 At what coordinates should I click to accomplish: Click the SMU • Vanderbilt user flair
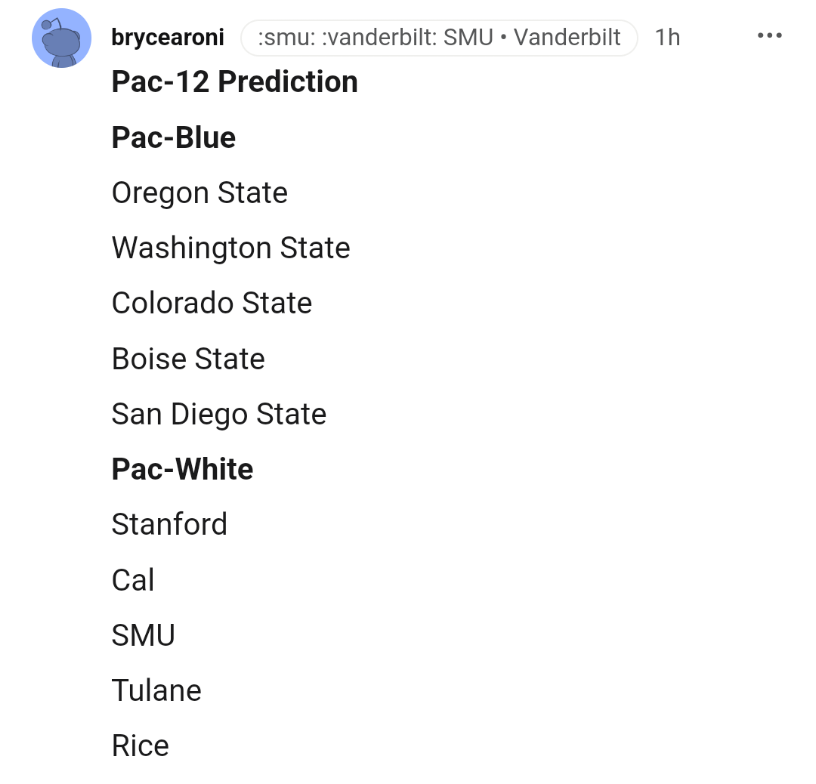(x=439, y=37)
